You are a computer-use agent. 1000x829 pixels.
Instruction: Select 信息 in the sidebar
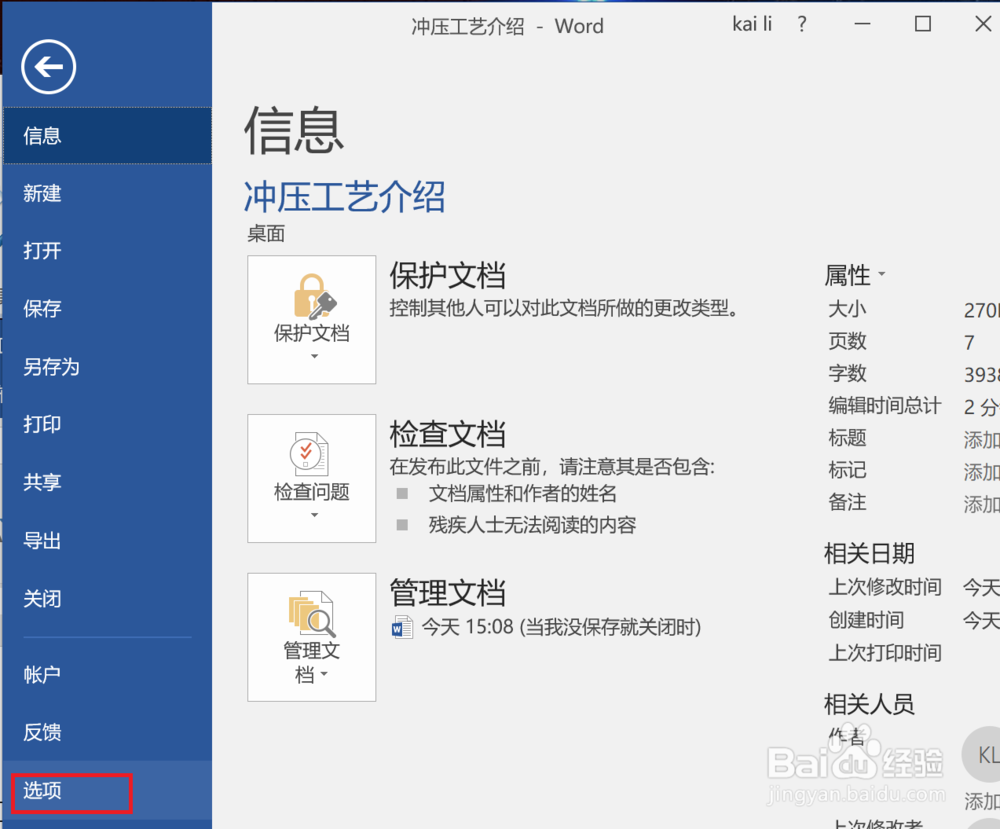pos(107,136)
